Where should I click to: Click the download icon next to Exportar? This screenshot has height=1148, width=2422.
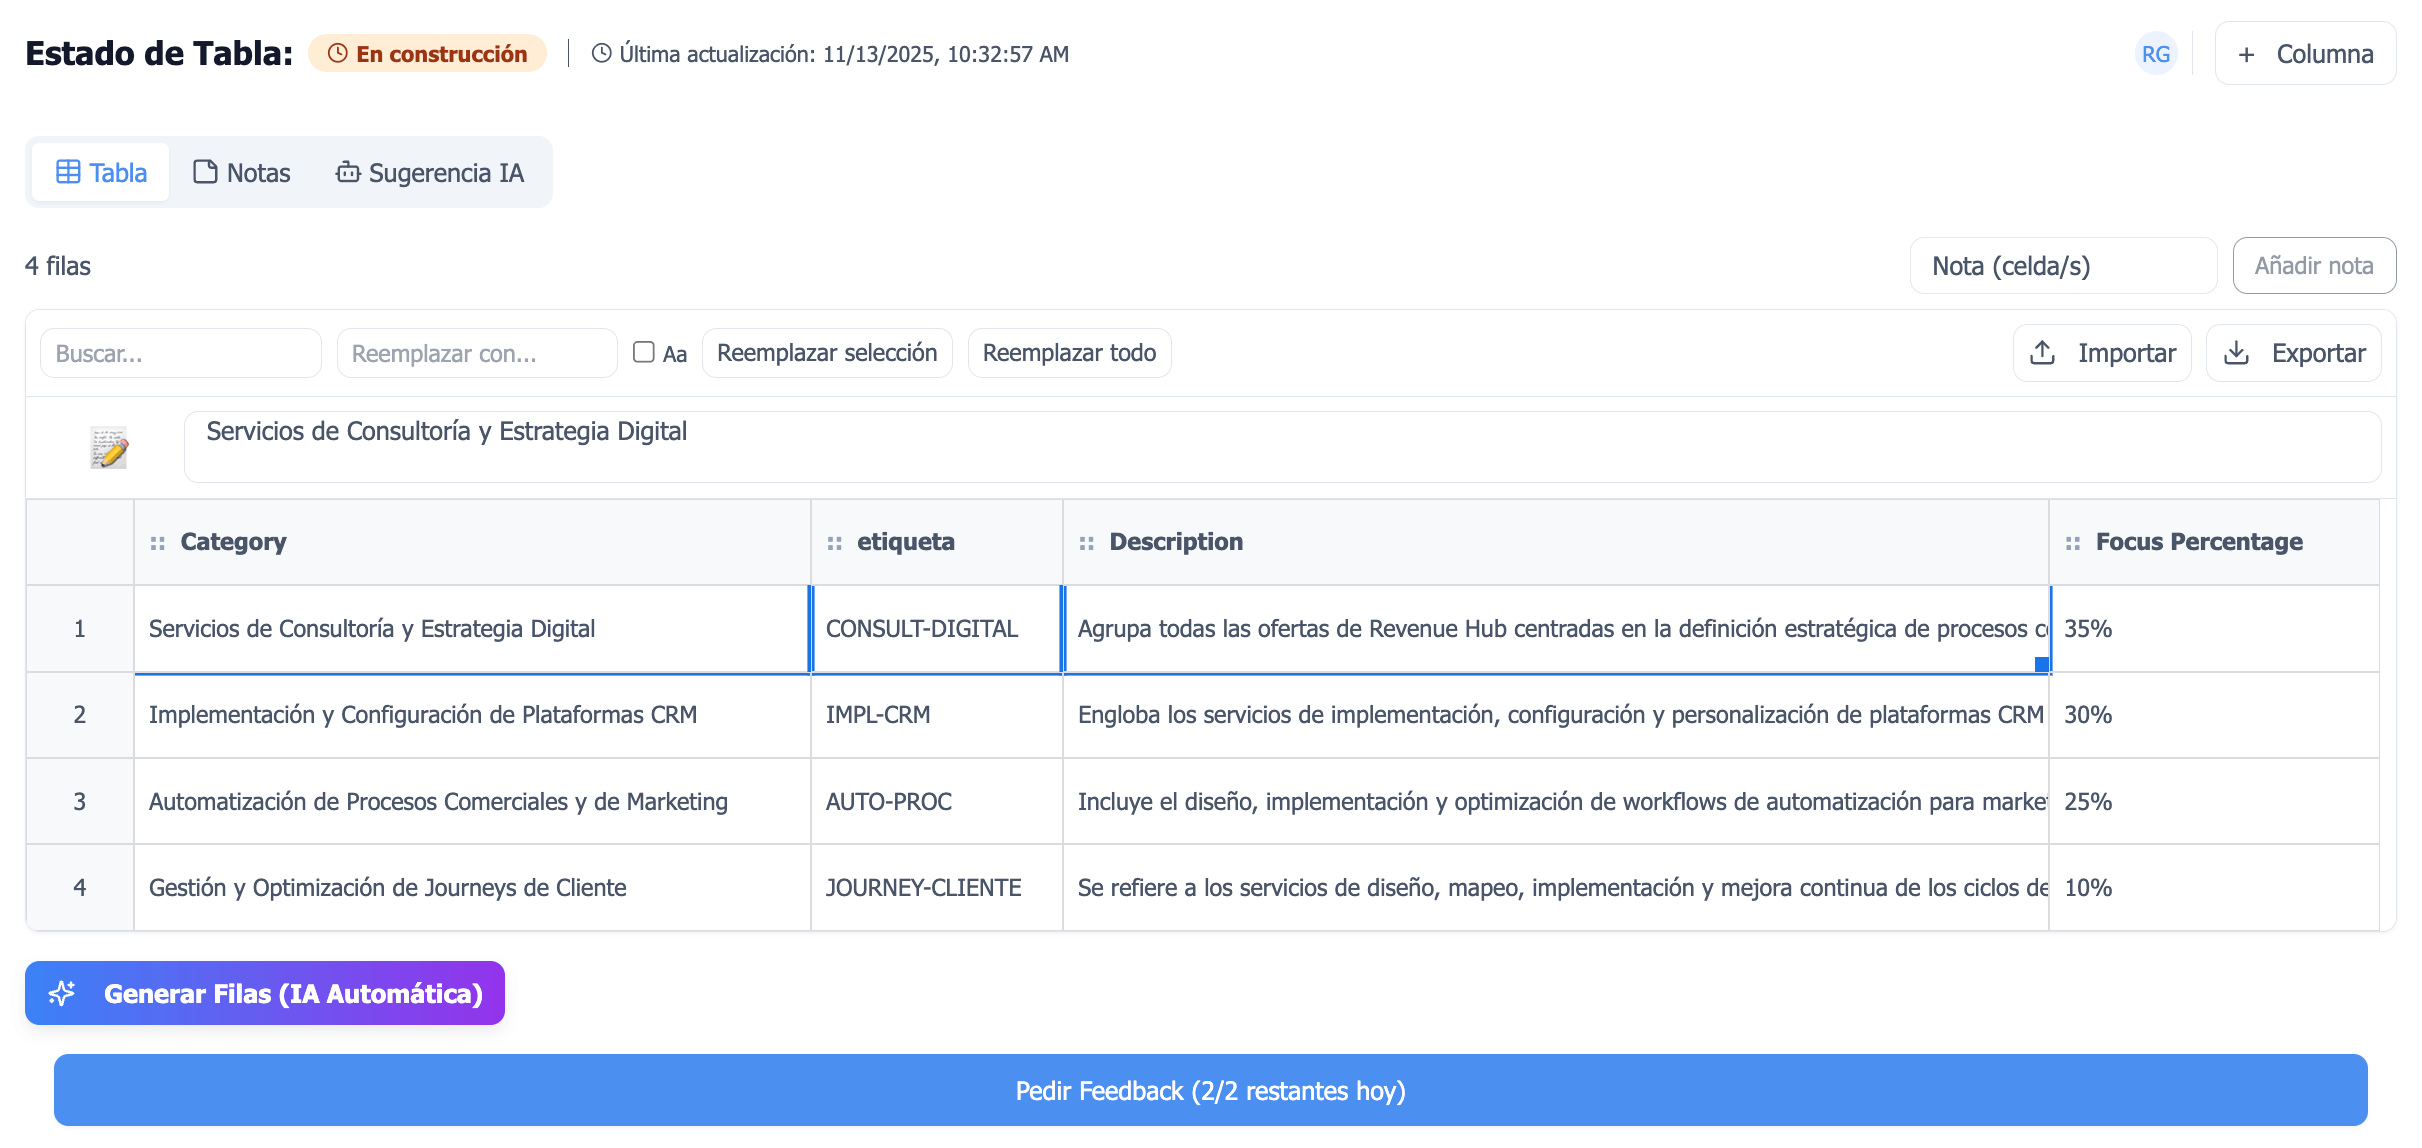(2235, 352)
